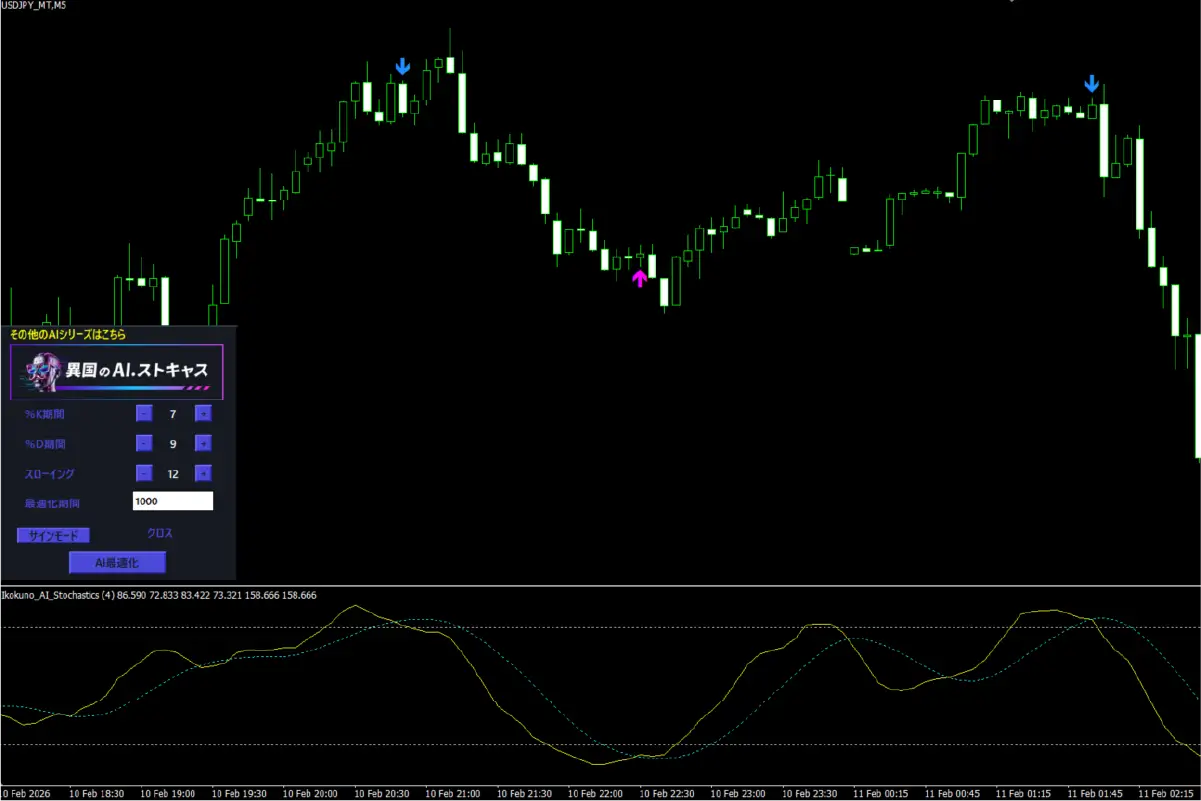The width and height of the screenshot is (1201, 801).
Task: Toggle the サインモード button
Action: click(54, 535)
